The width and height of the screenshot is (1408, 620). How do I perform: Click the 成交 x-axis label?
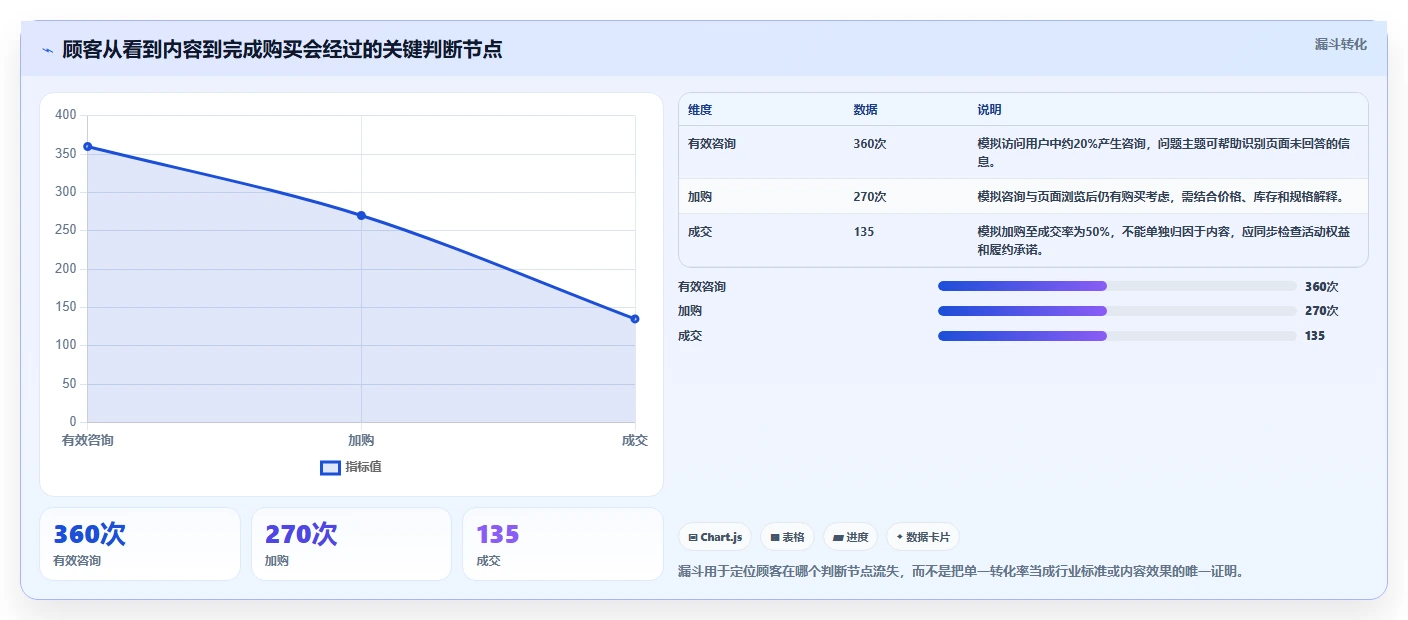point(635,440)
